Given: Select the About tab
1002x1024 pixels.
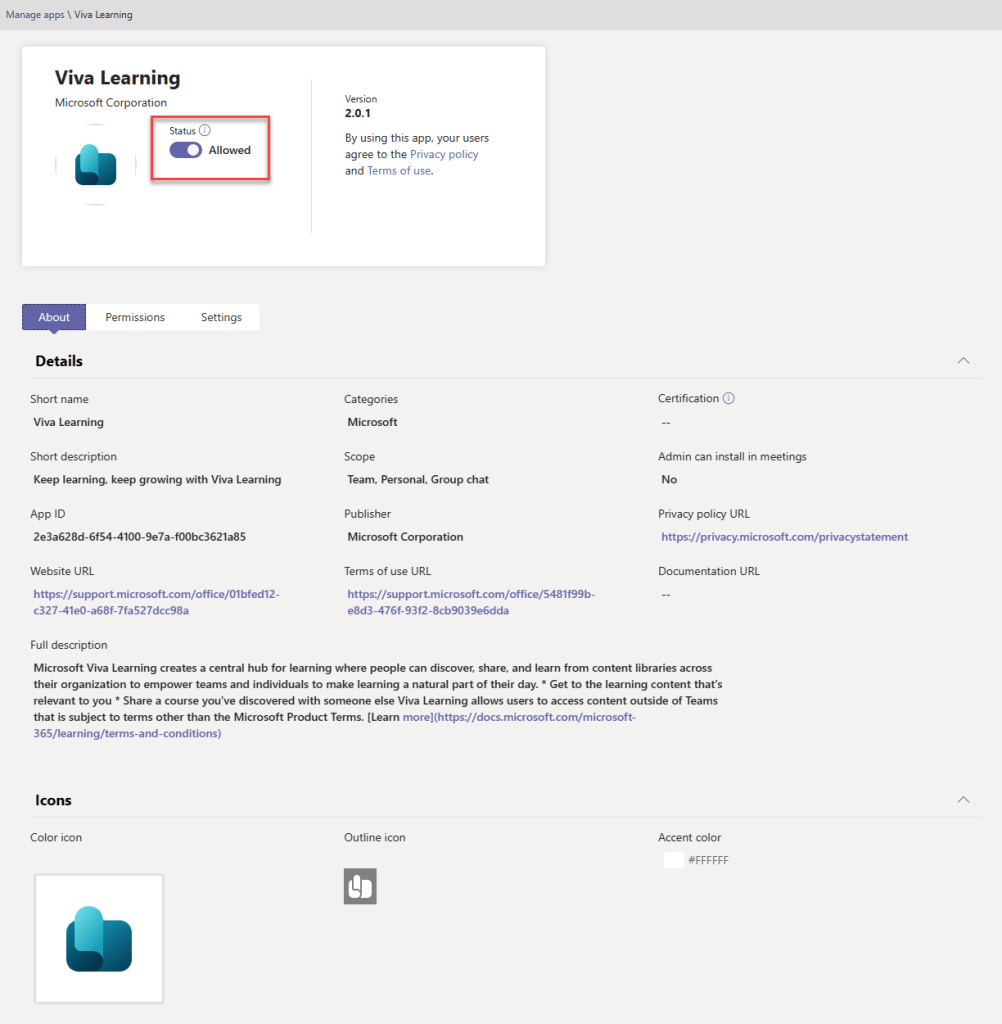Looking at the screenshot, I should [54, 317].
